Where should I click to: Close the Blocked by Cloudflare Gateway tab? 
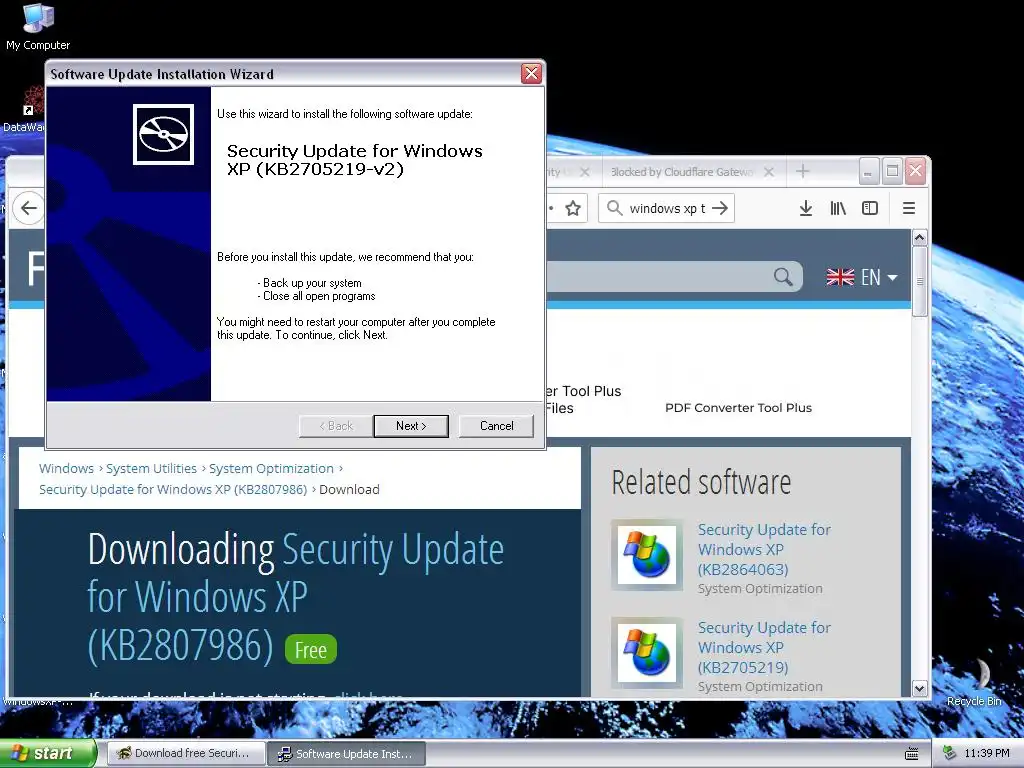point(769,172)
